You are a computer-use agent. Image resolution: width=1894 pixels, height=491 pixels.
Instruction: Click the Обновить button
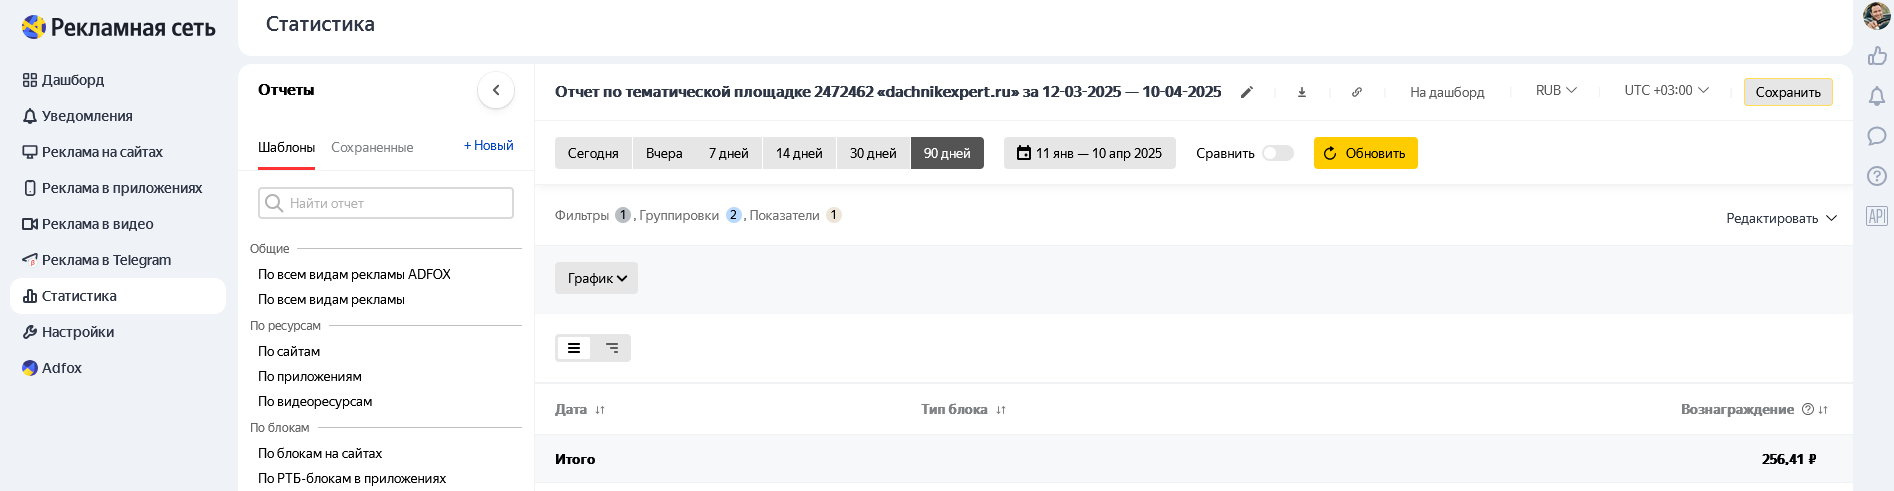1365,153
